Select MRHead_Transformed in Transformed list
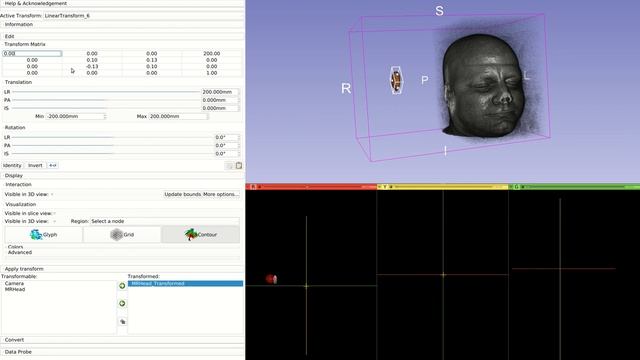This screenshot has height=360, width=640. click(185, 283)
